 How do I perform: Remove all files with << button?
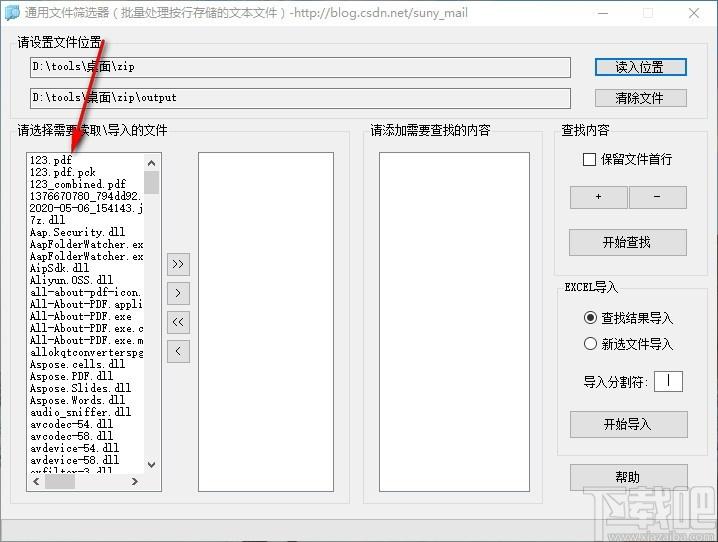178,322
